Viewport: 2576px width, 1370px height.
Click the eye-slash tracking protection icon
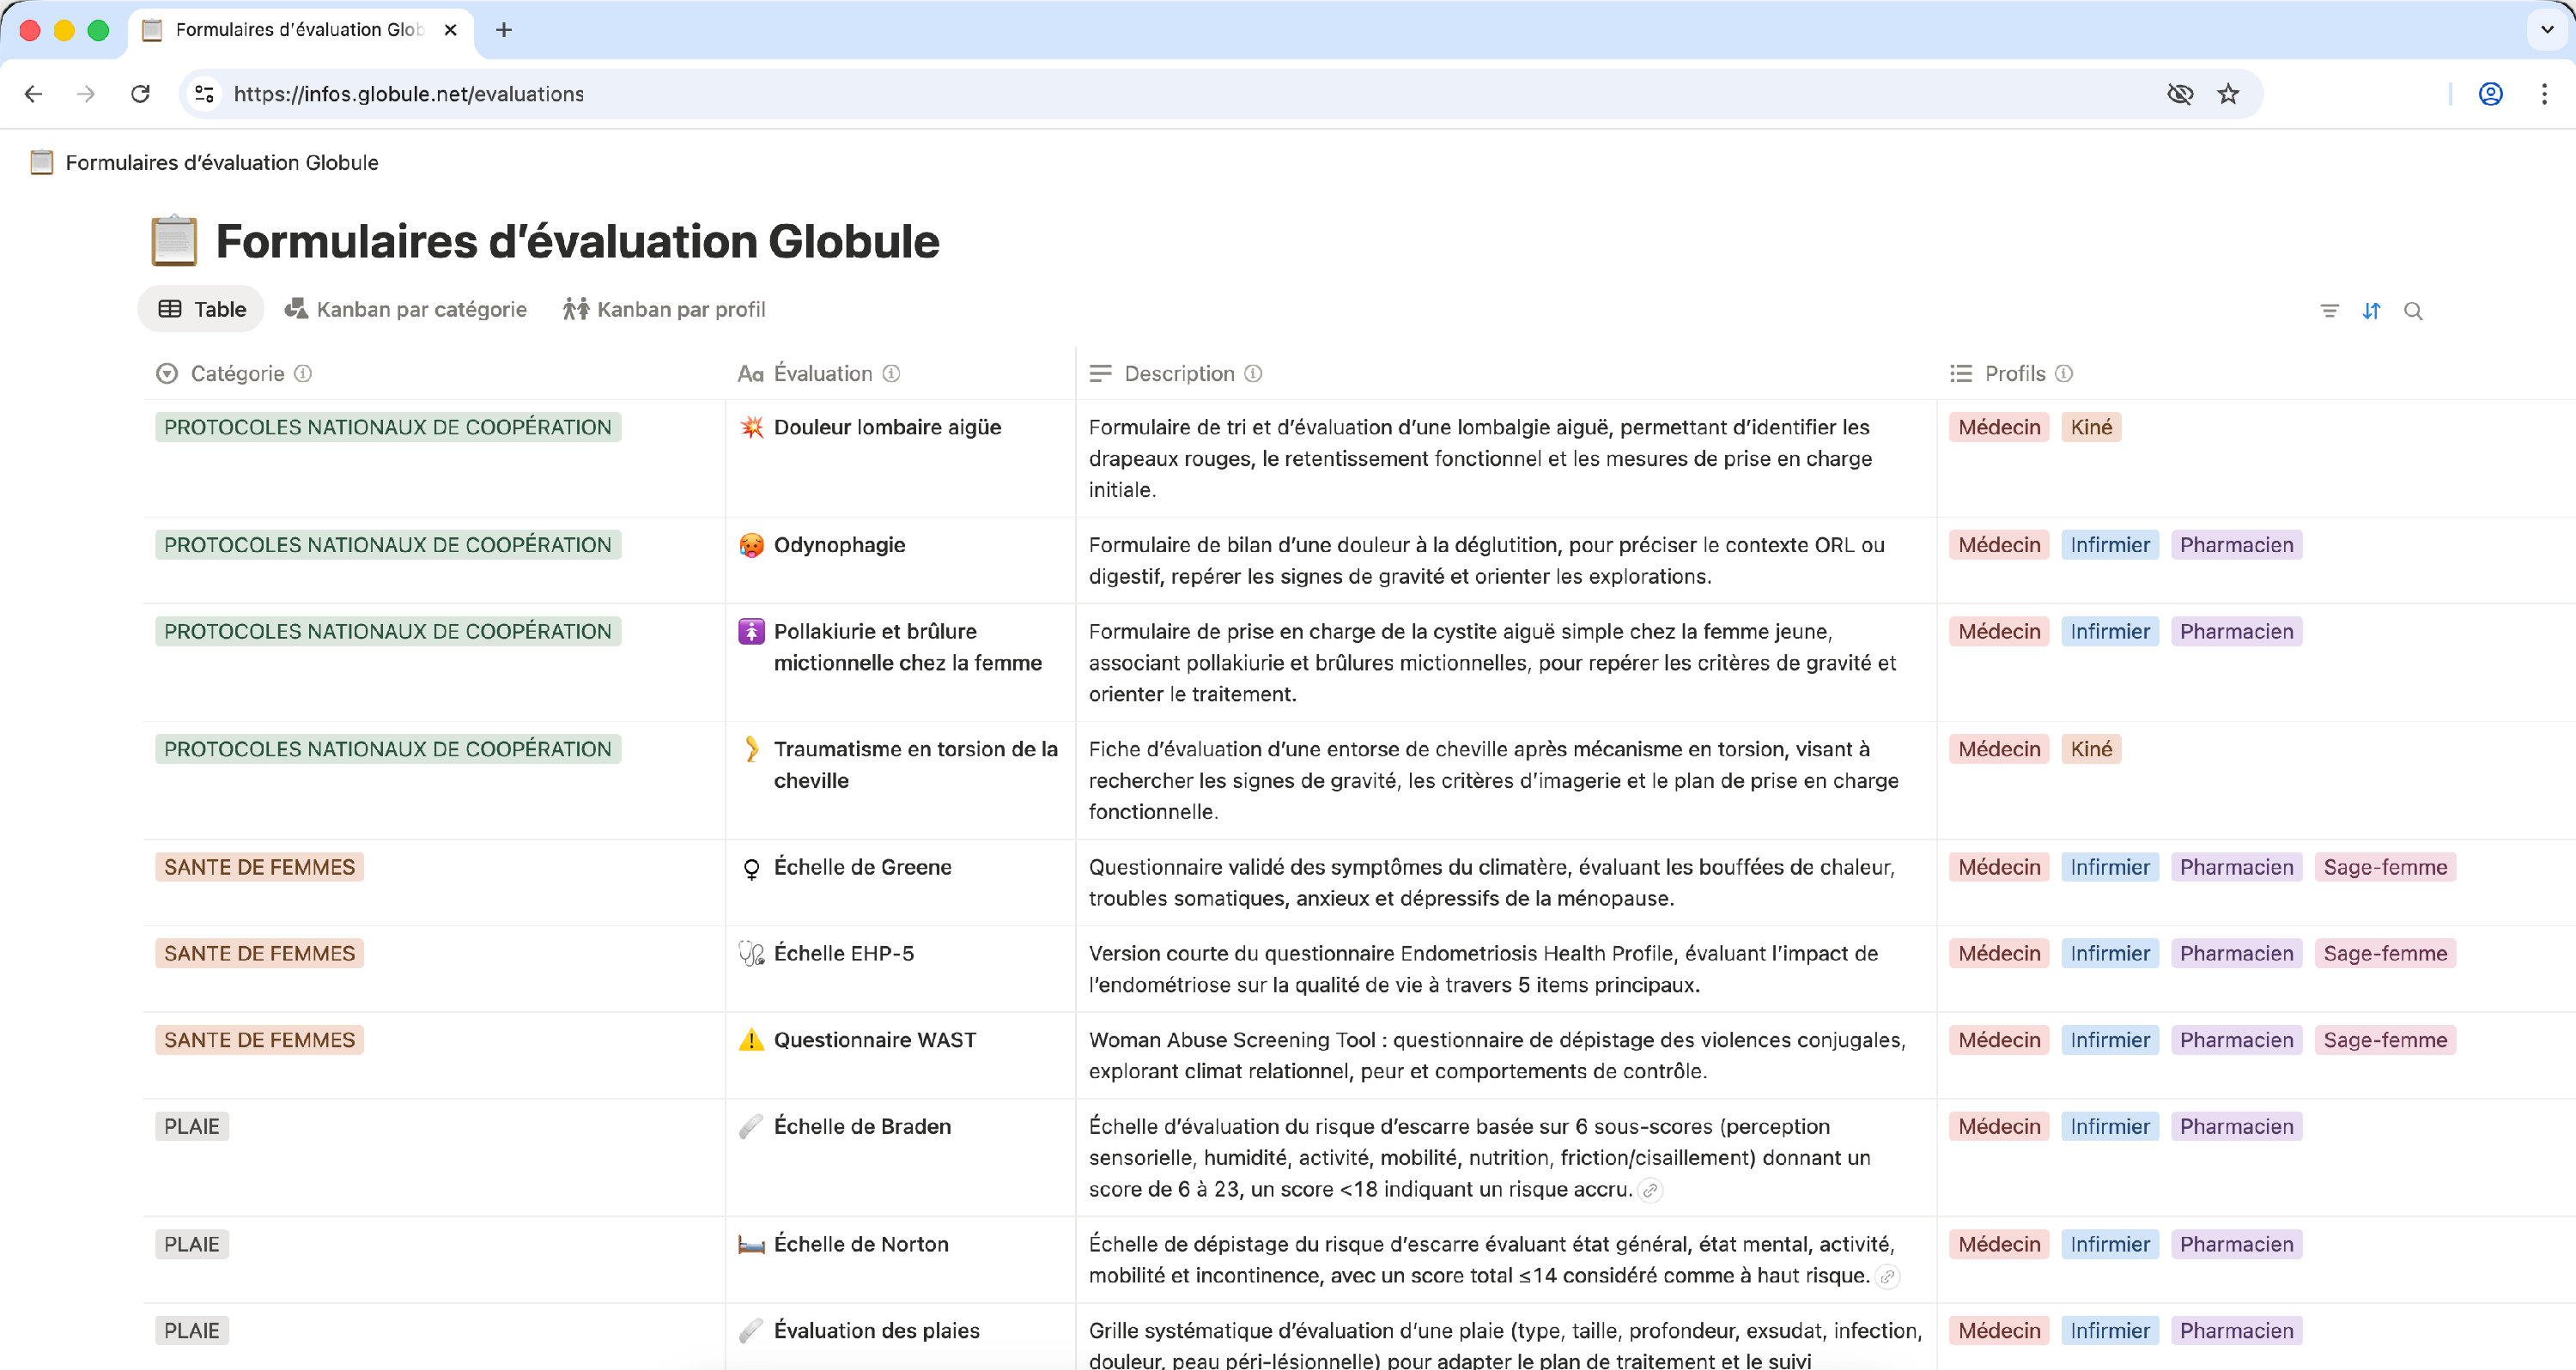click(2180, 94)
